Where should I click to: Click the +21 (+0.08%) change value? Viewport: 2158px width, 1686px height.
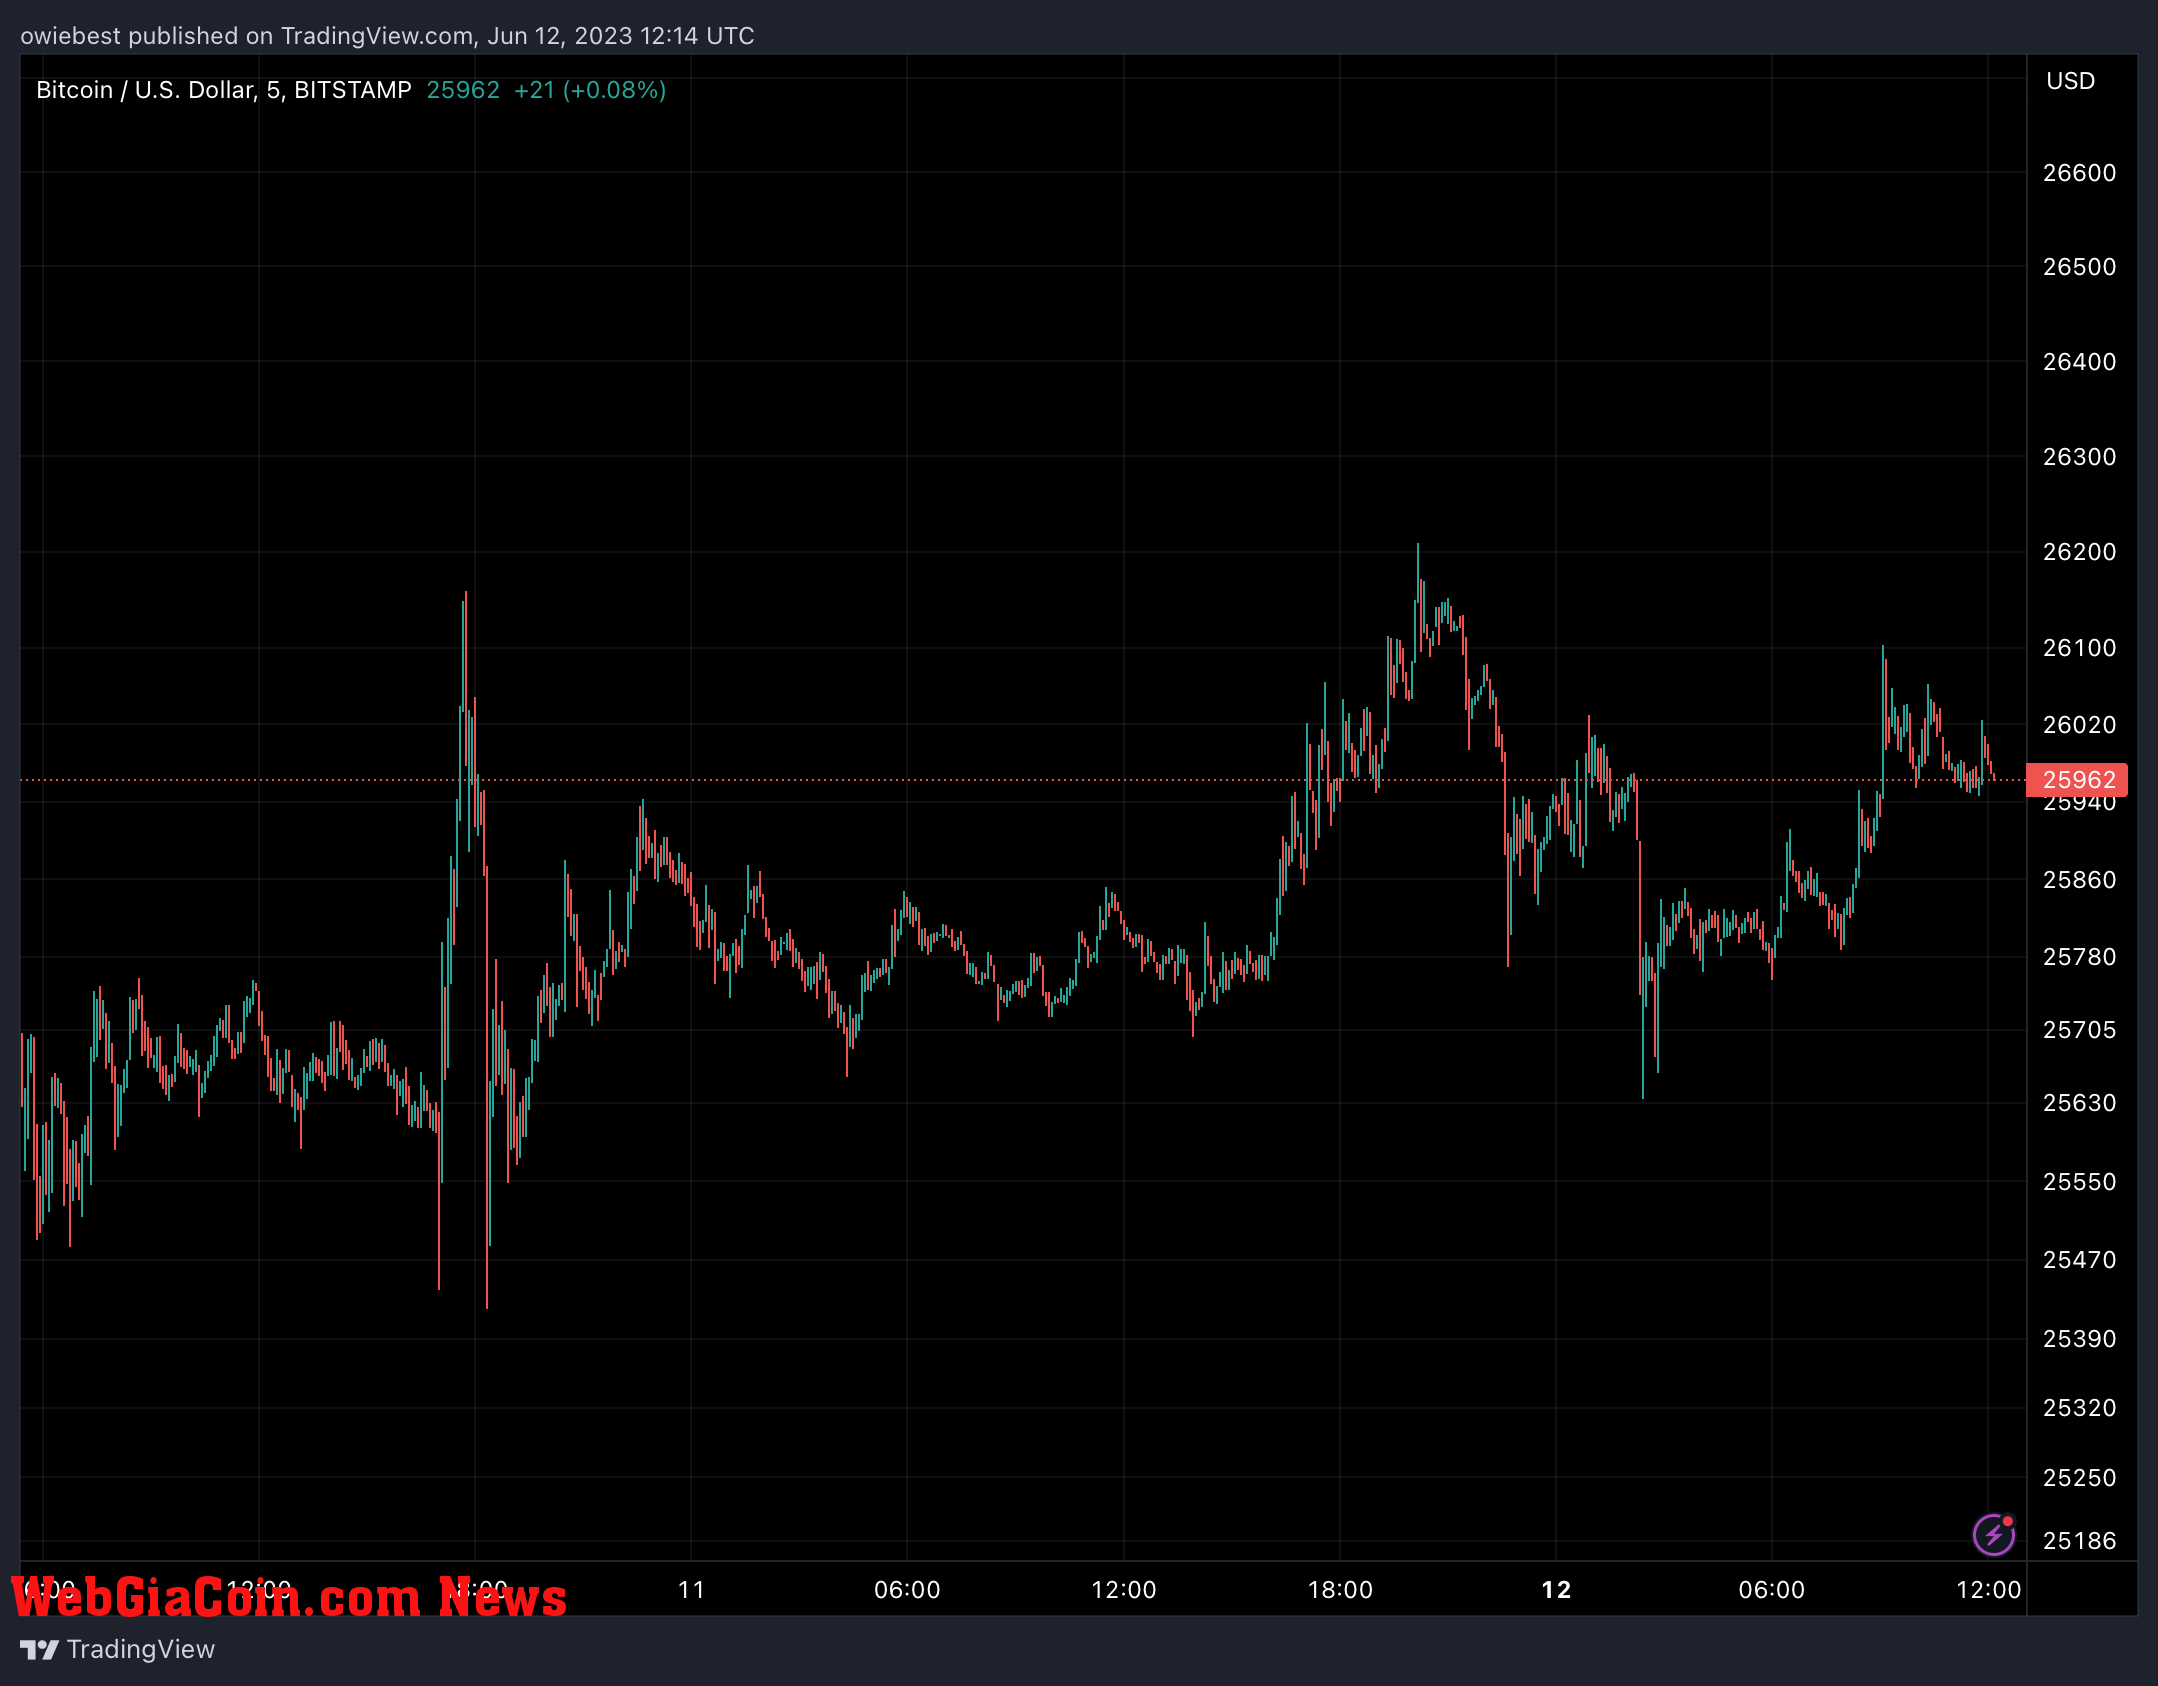point(590,90)
